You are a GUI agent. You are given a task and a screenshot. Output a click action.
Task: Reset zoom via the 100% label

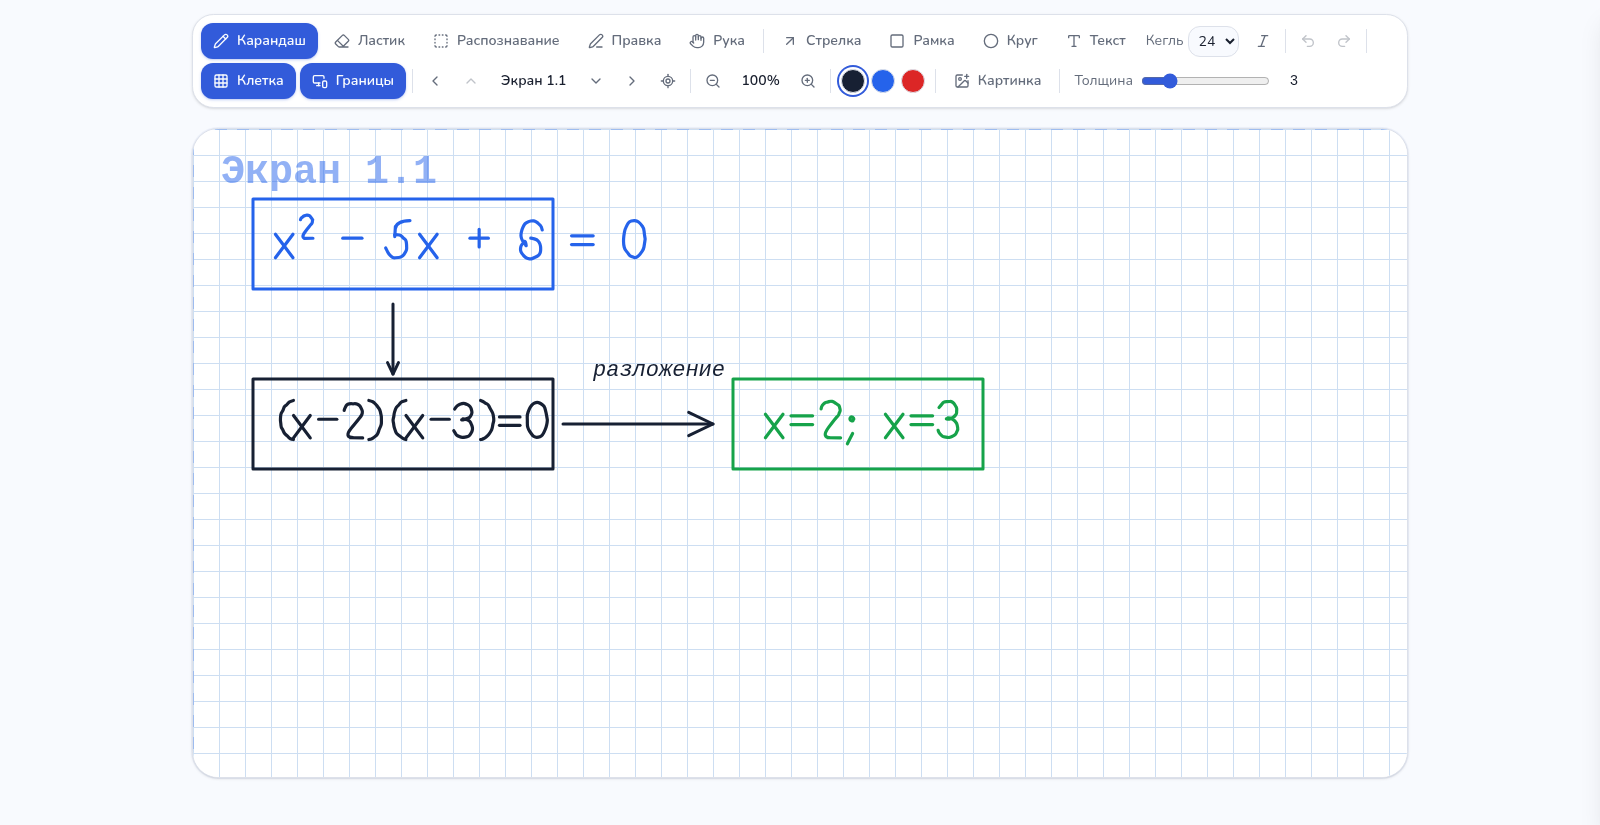click(760, 81)
